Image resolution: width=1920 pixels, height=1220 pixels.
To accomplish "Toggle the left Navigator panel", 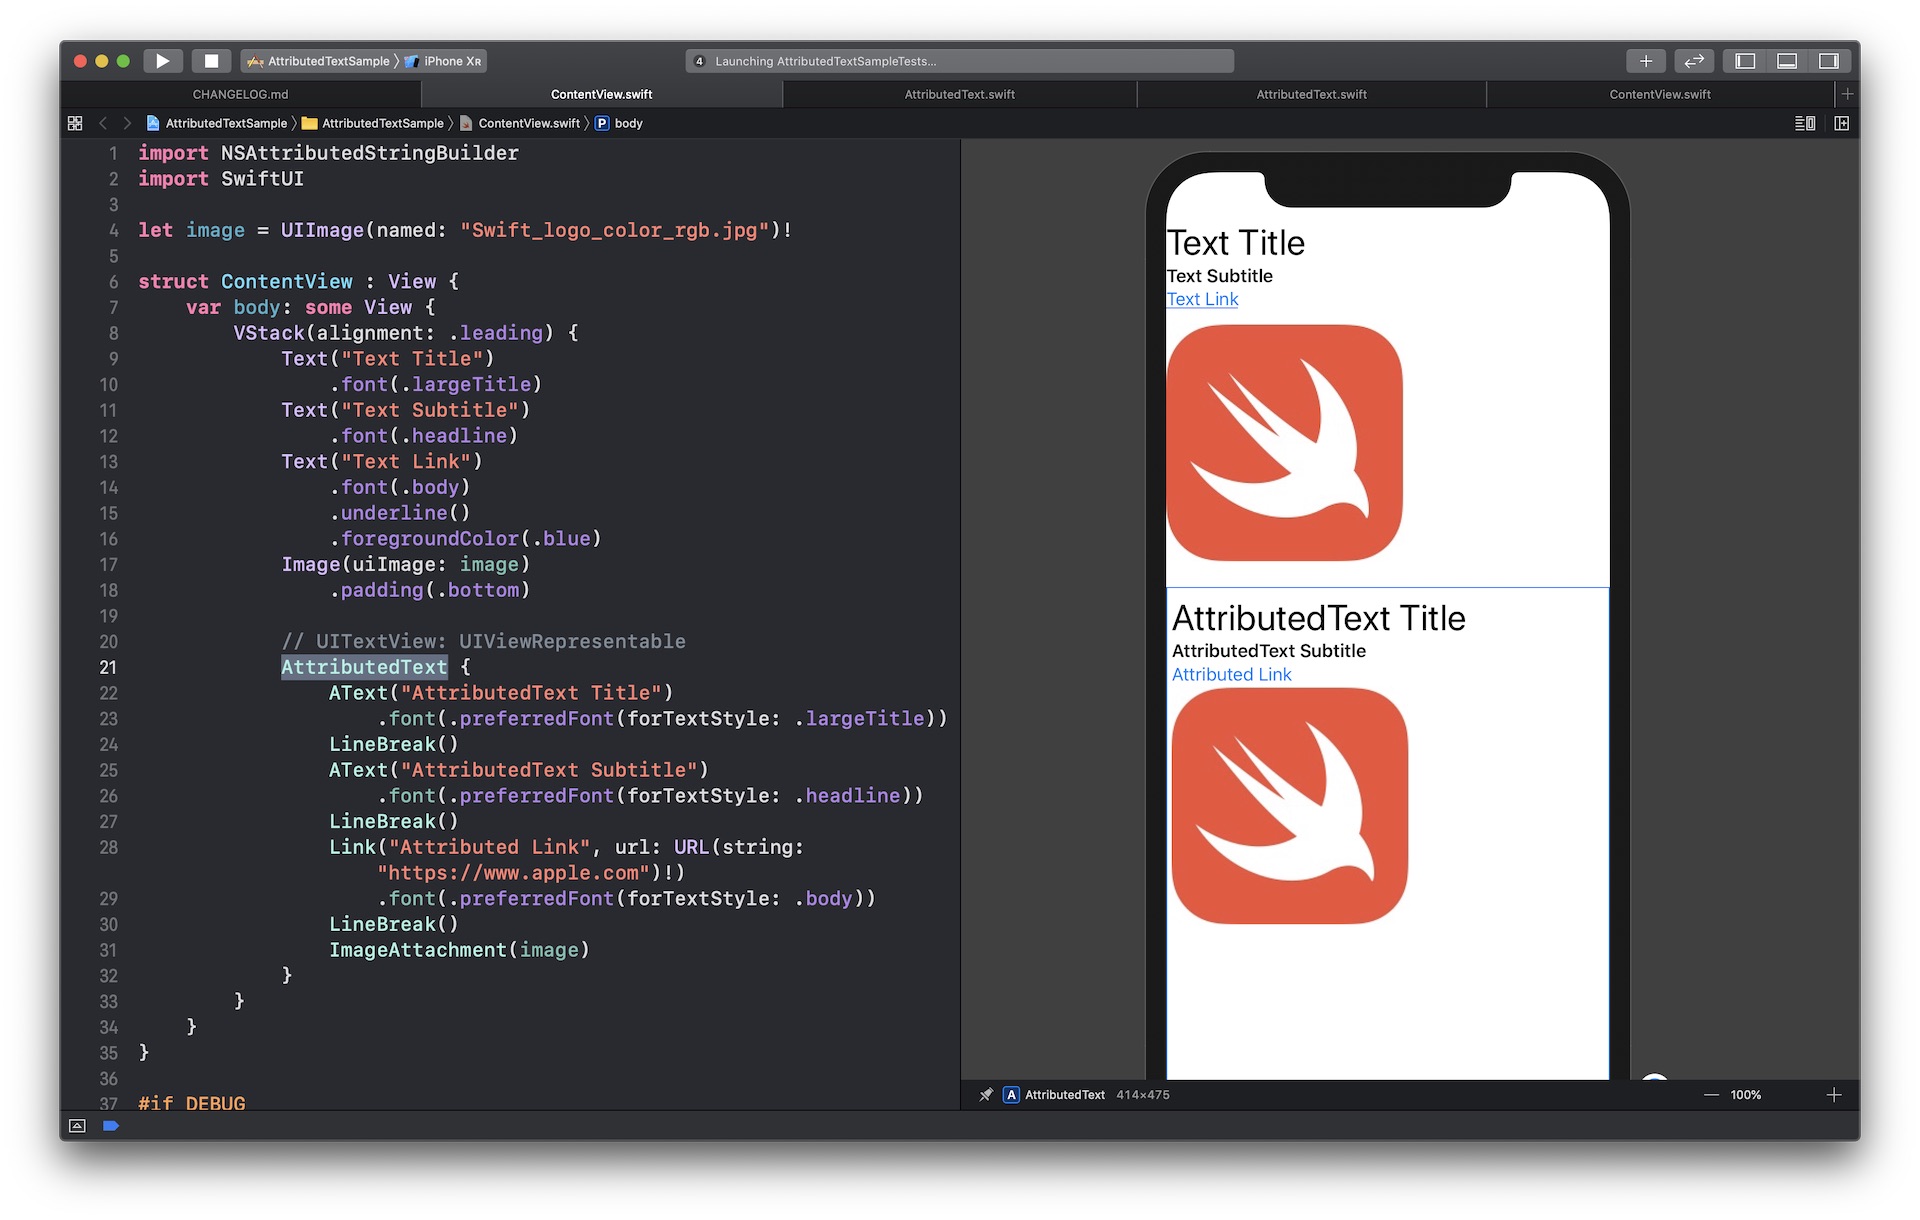I will pyautogui.click(x=1745, y=61).
